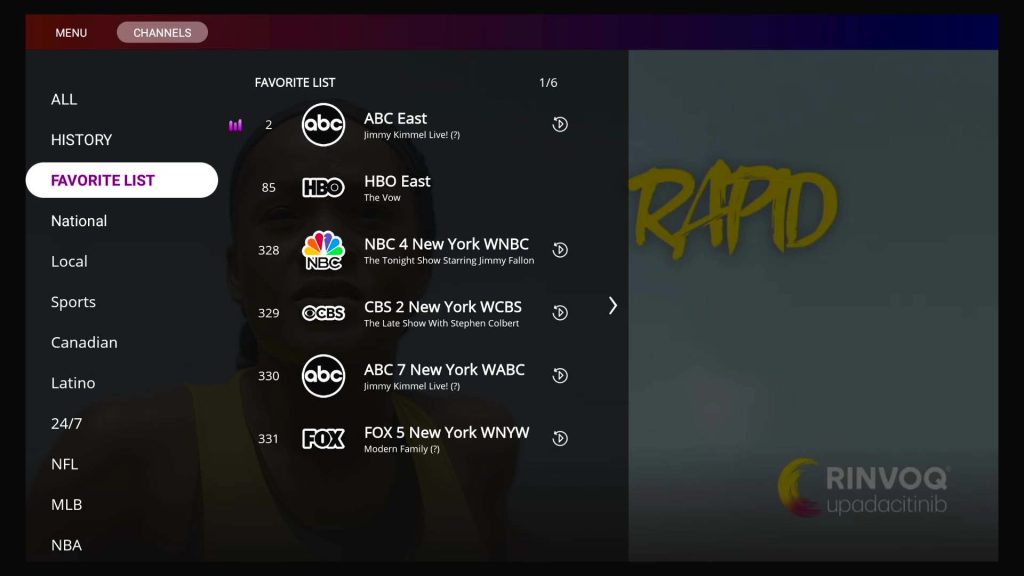Open catch-up replay for FOX 5 WNYW
This screenshot has width=1024, height=576.
pyautogui.click(x=560, y=437)
